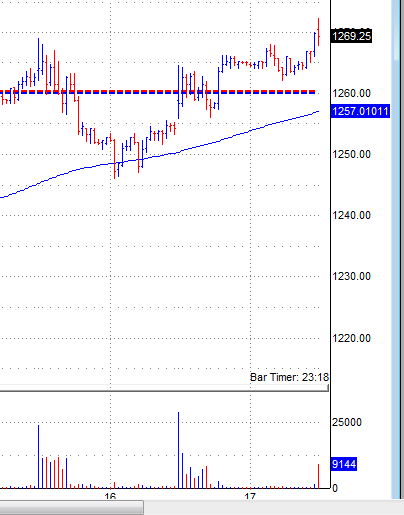
Task: Click the 25000 volume axis label
Action: (347, 422)
